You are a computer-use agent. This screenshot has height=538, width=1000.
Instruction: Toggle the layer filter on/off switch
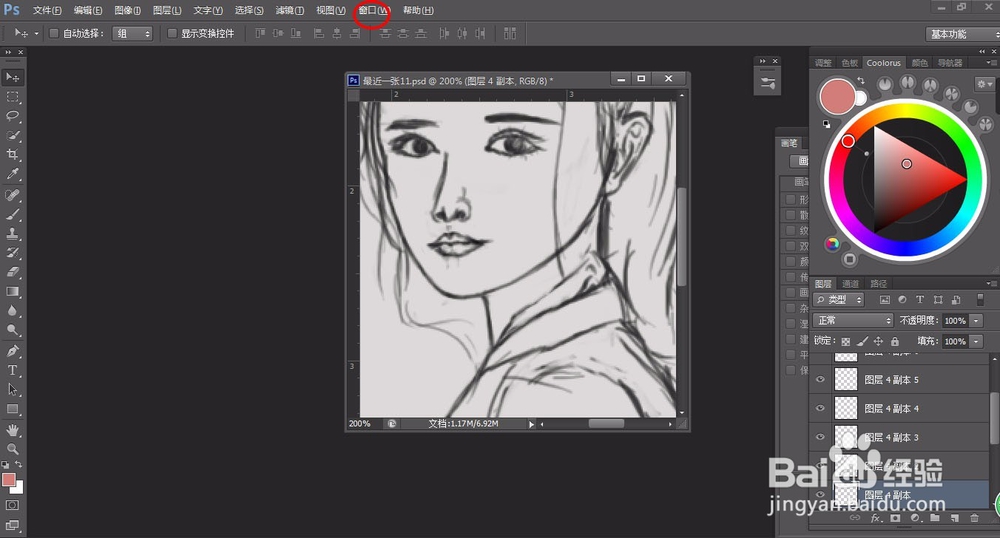click(980, 300)
